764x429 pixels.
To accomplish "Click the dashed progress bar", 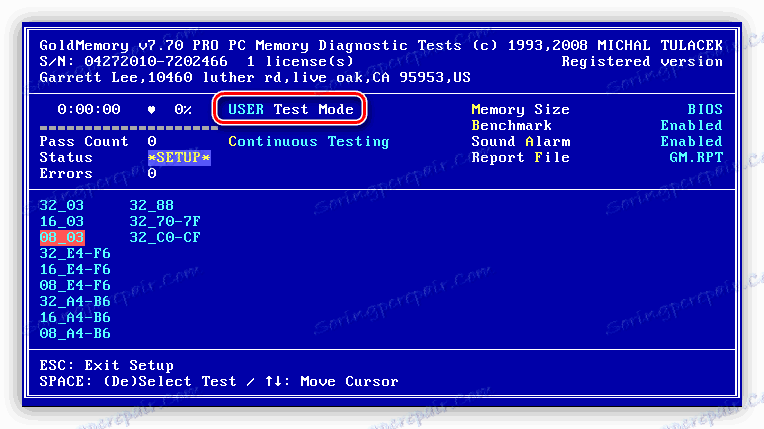I will 129,128.
